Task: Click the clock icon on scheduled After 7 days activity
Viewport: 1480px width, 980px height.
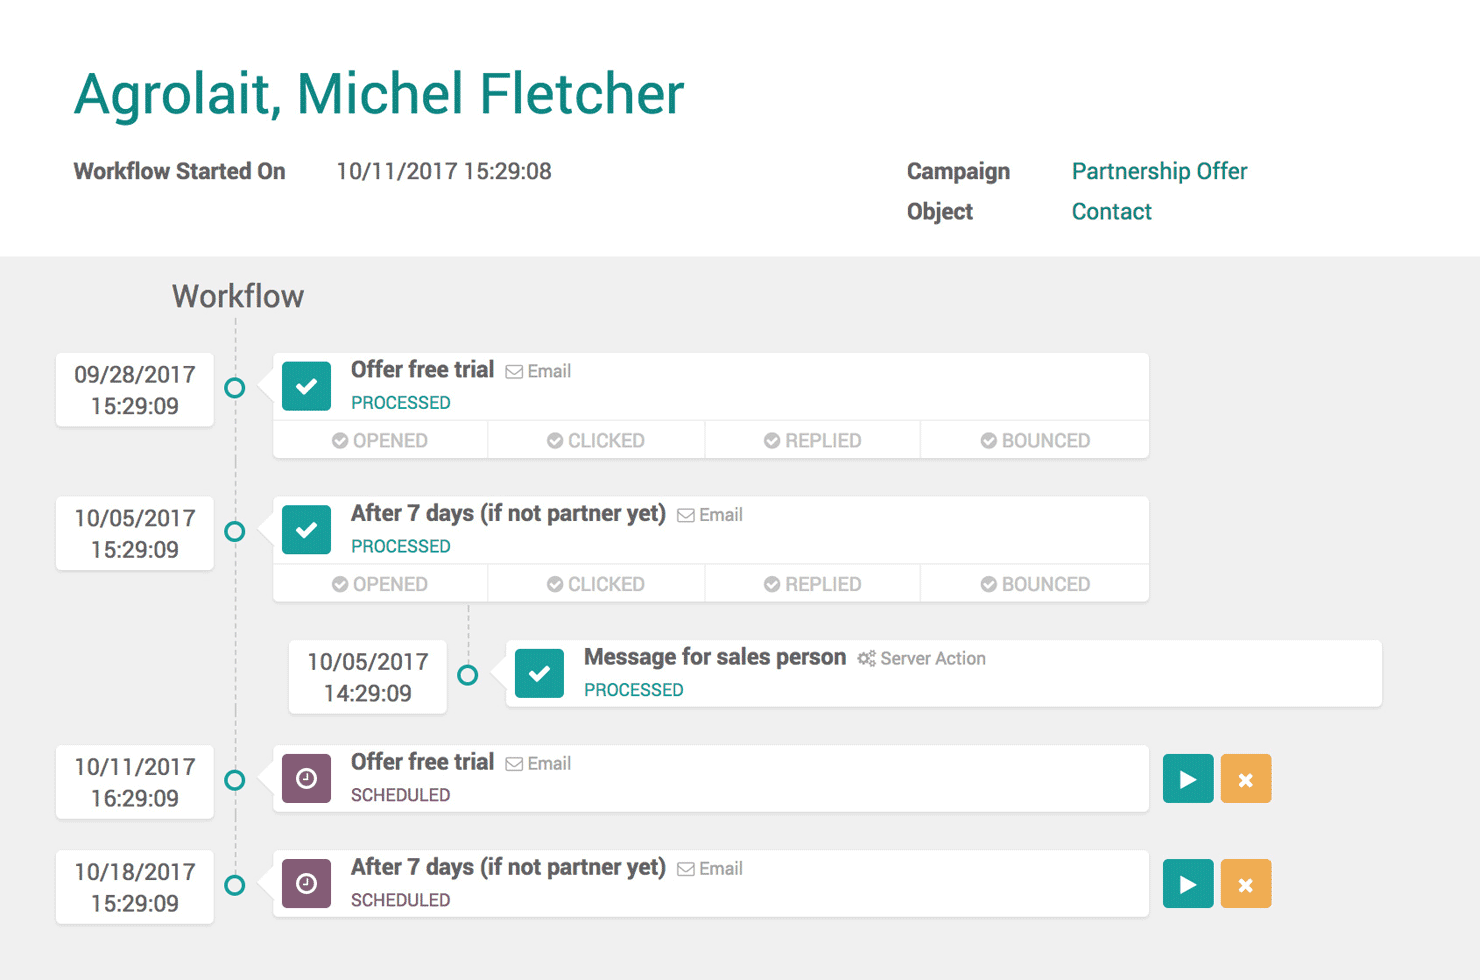Action: pos(306,883)
